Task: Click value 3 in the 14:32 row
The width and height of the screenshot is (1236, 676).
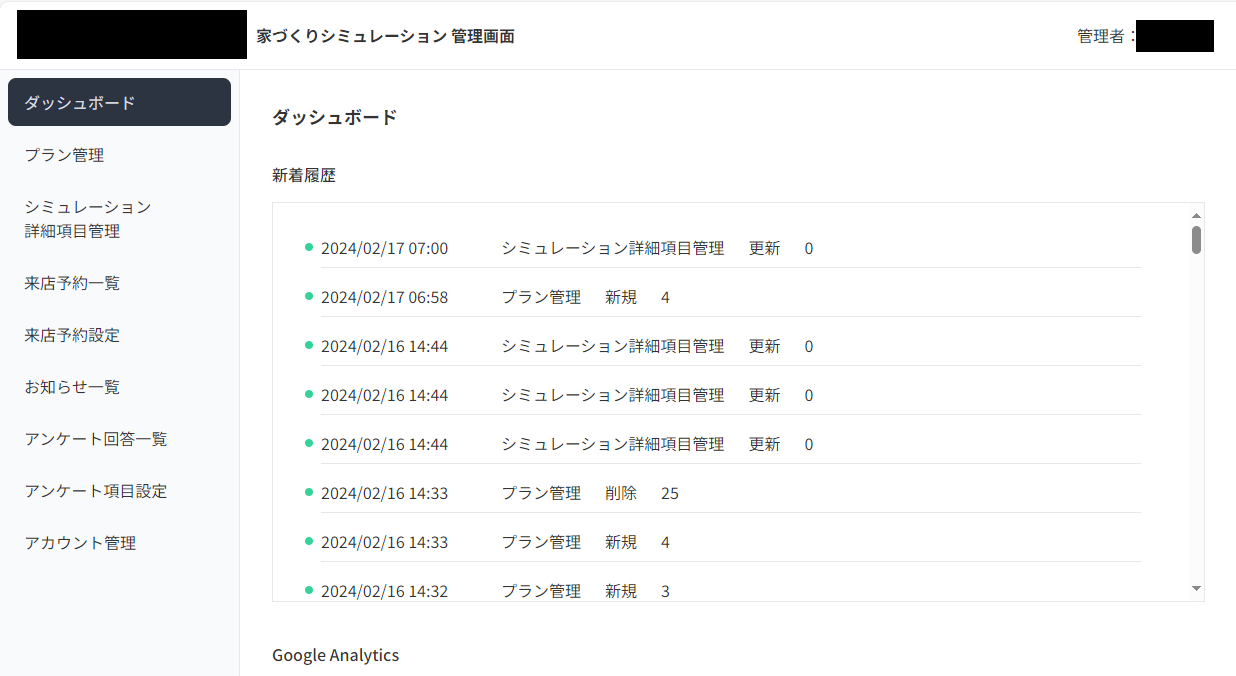Action: click(666, 591)
